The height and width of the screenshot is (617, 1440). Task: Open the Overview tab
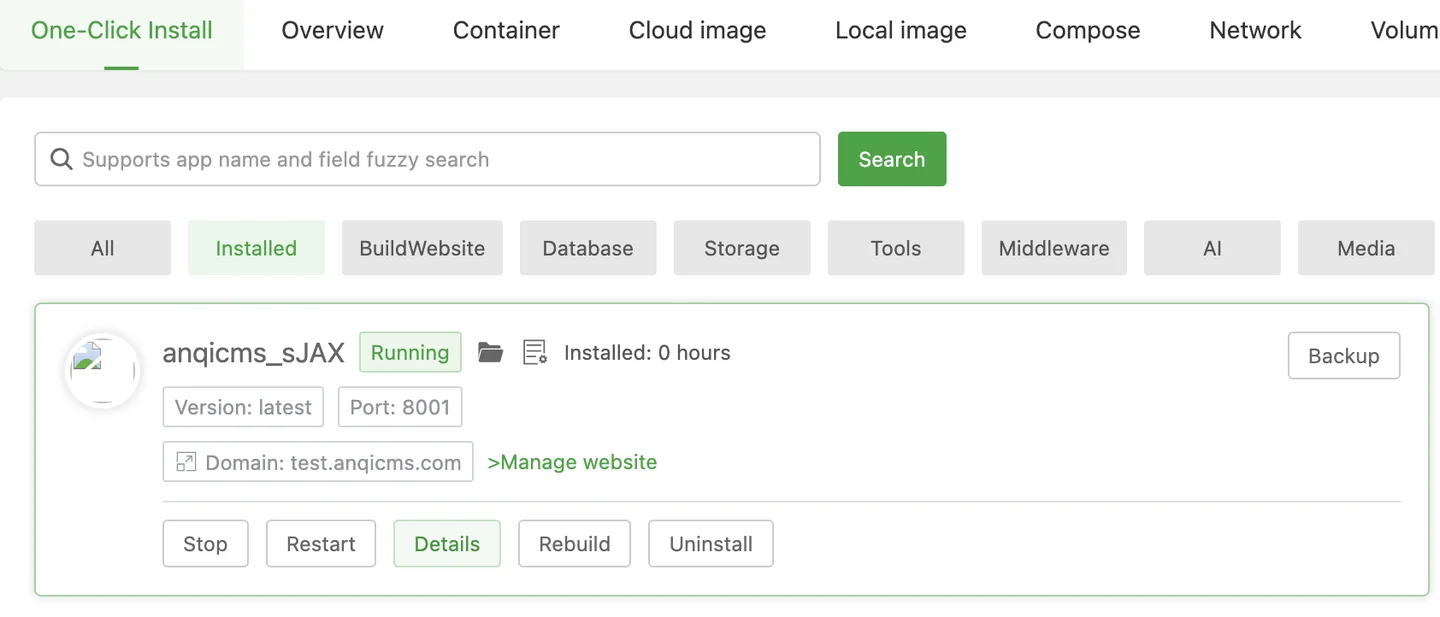[333, 30]
